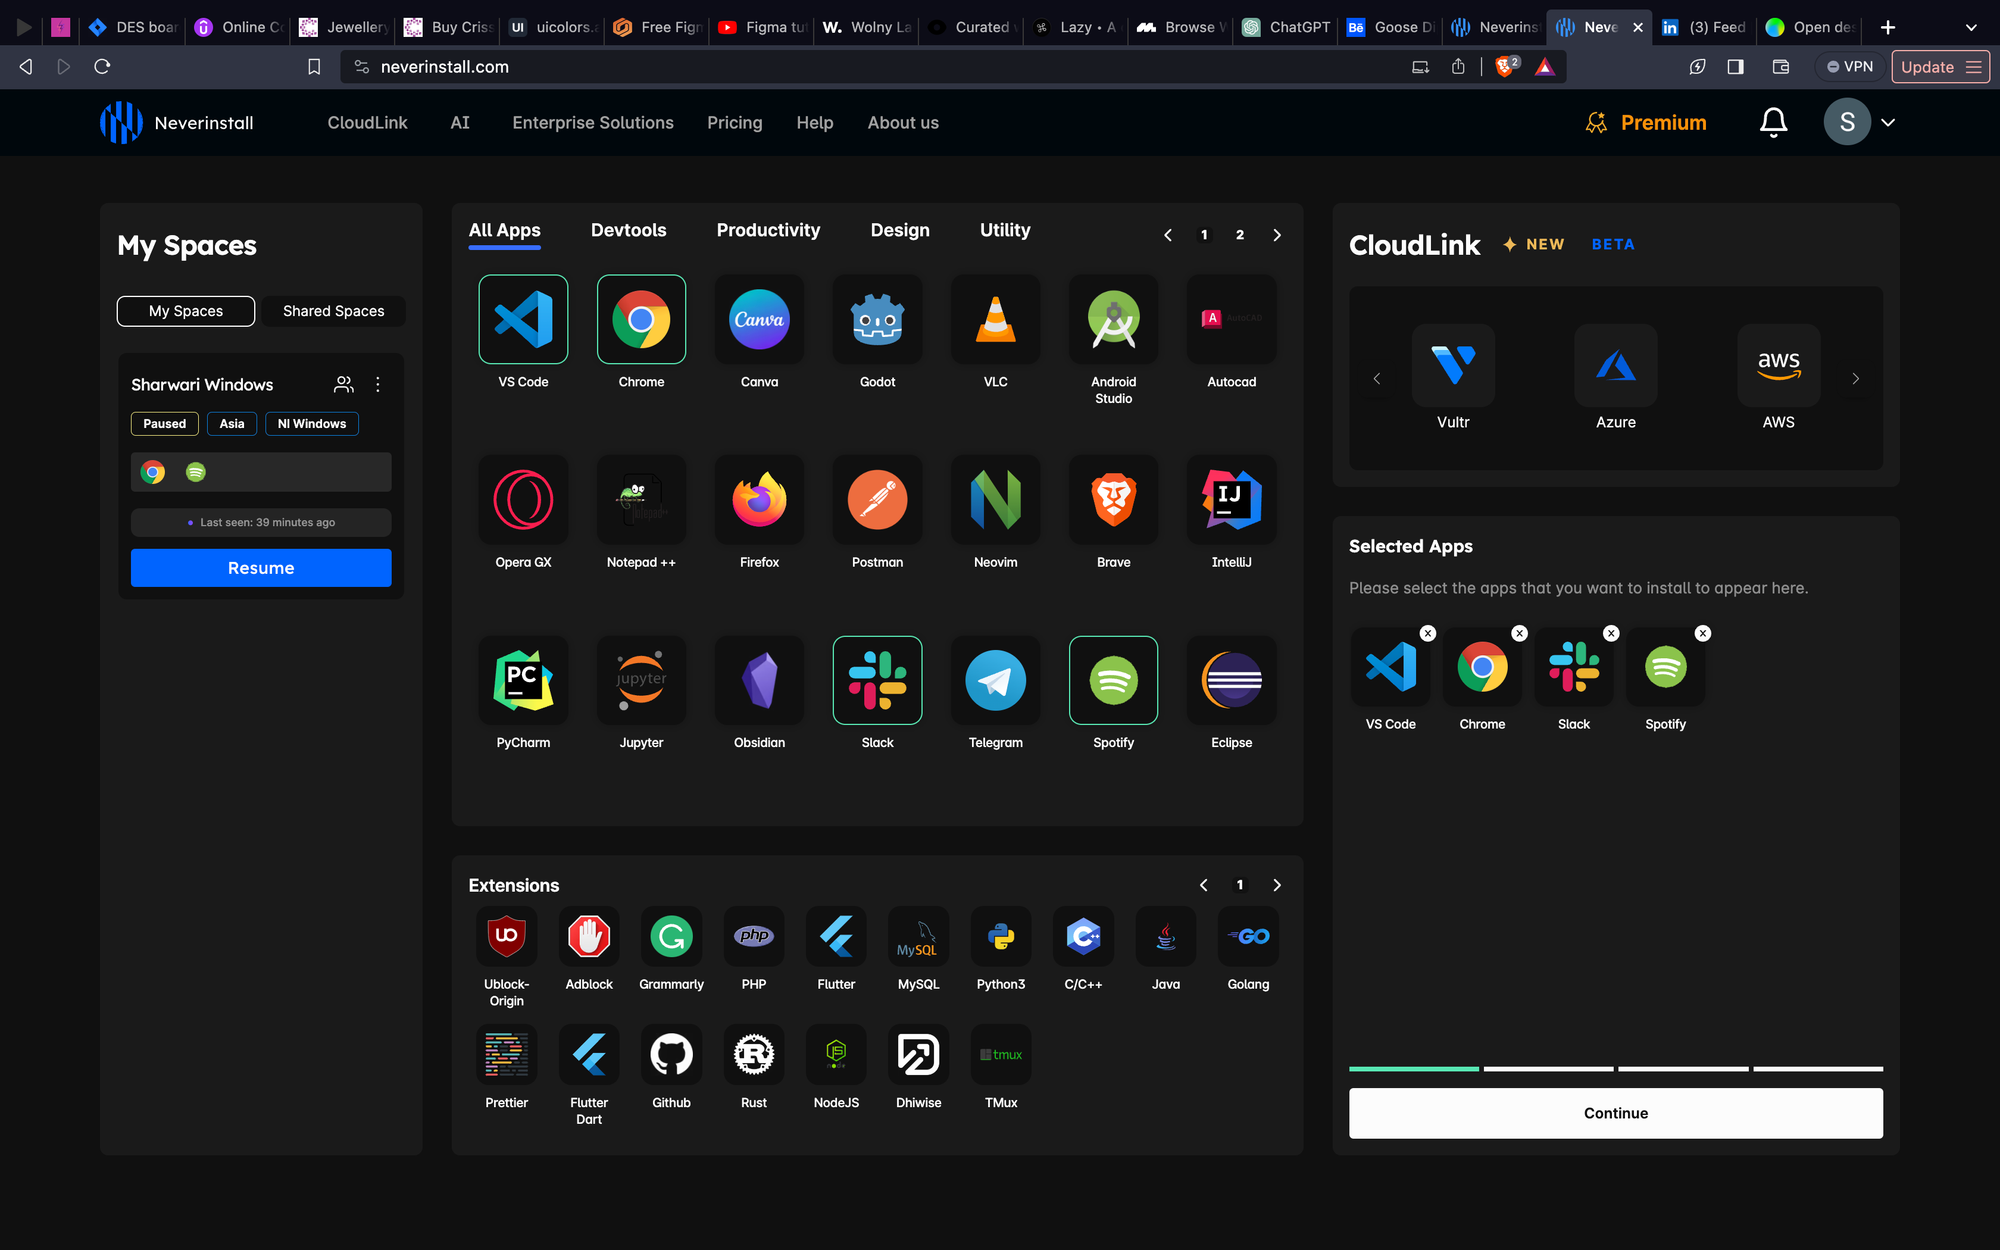
Task: Add the IntelliJ app to selection
Action: click(1231, 500)
